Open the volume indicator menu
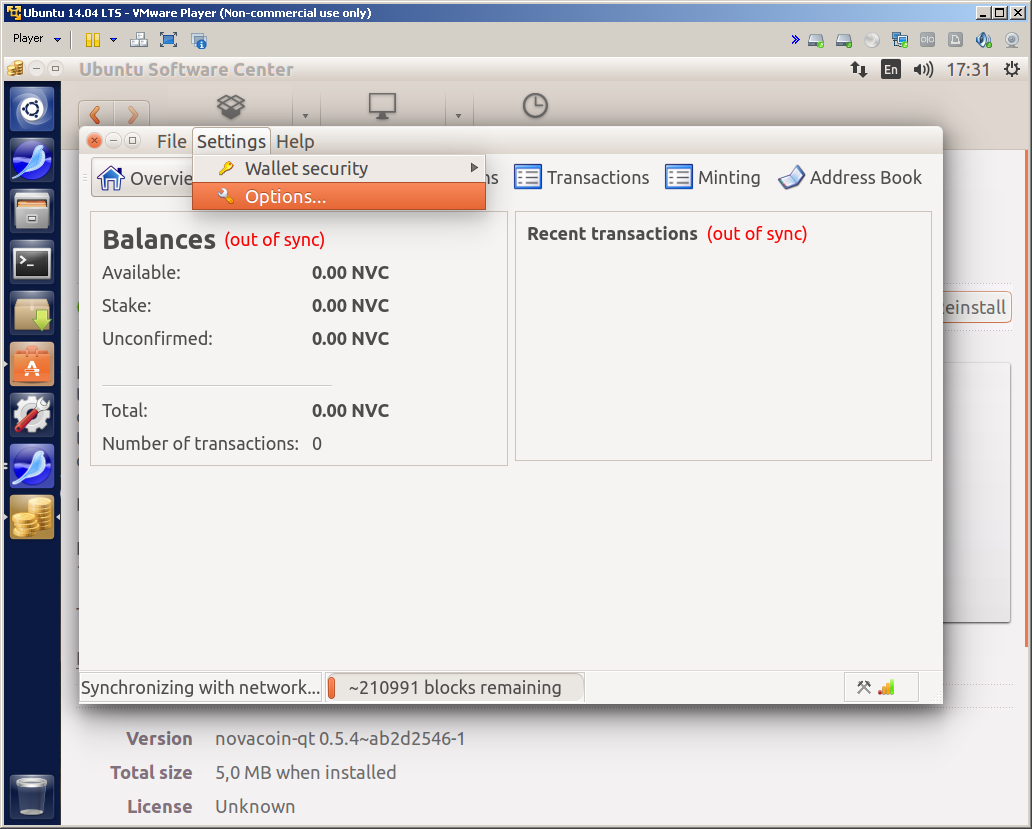This screenshot has width=1032, height=829. [x=923, y=69]
